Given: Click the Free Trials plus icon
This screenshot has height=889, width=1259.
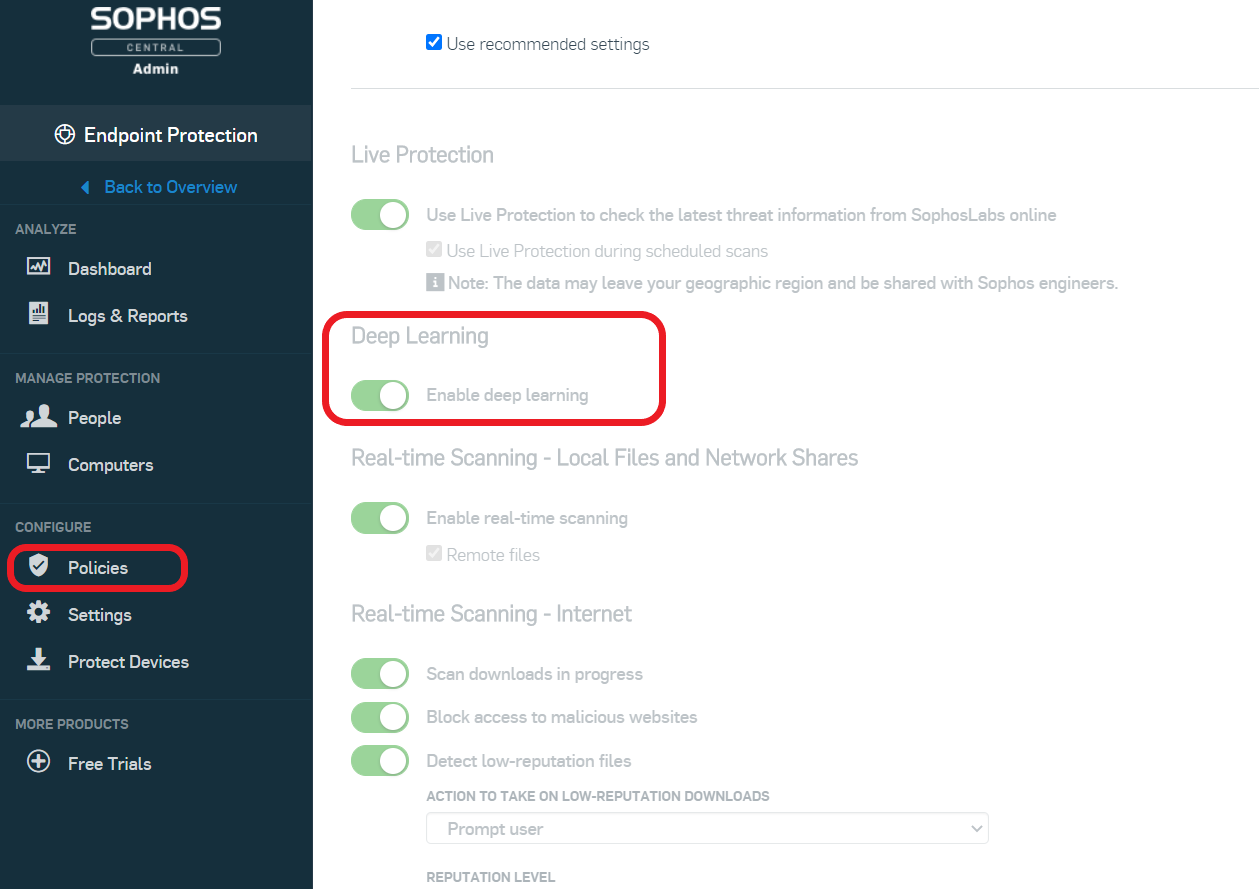Looking at the screenshot, I should click(x=38, y=762).
